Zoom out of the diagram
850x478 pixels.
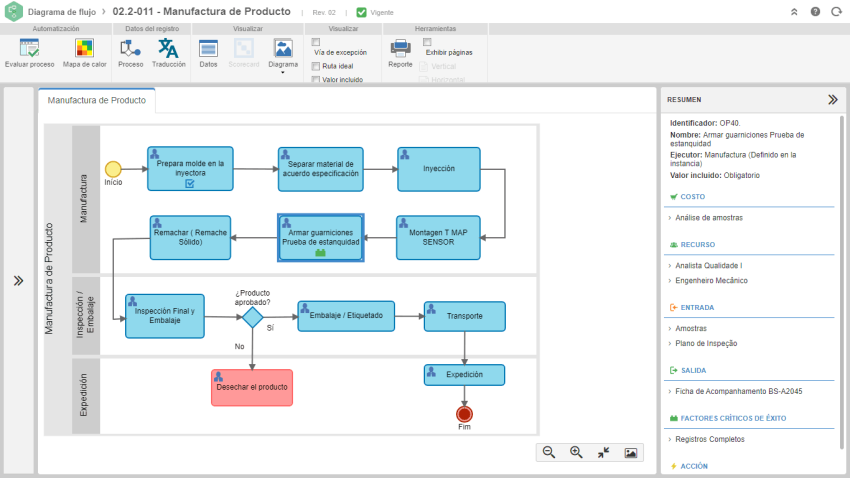pos(549,453)
